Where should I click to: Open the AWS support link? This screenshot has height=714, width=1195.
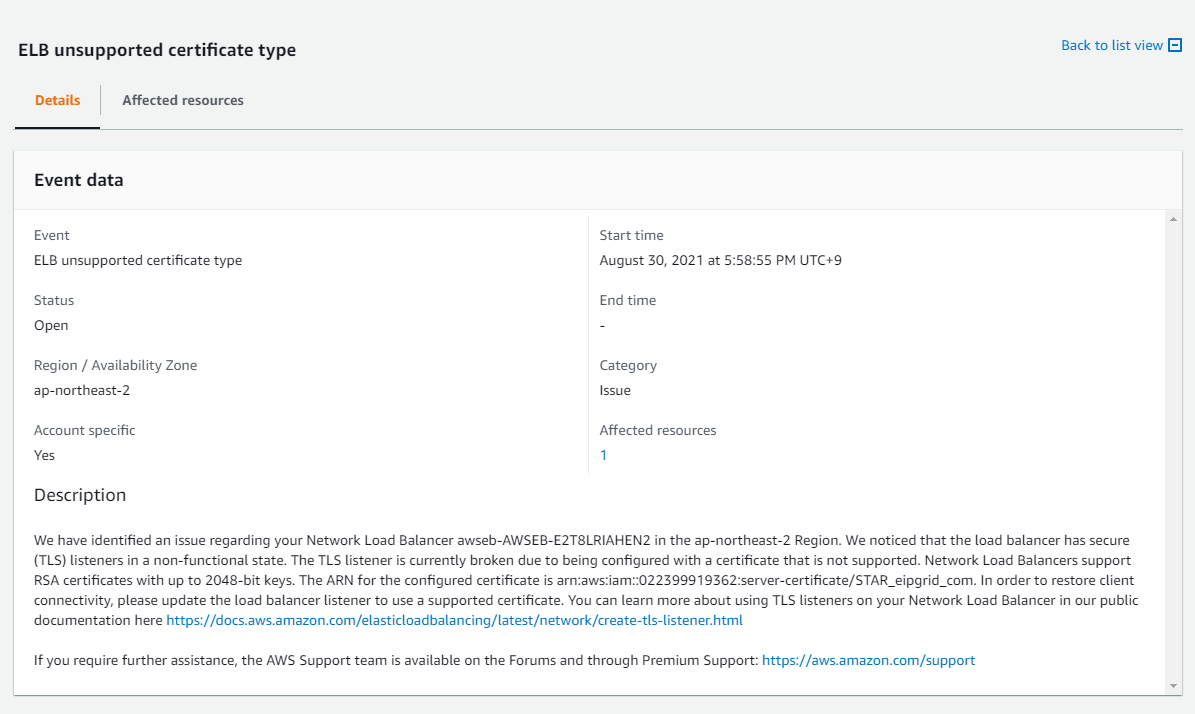[868, 660]
